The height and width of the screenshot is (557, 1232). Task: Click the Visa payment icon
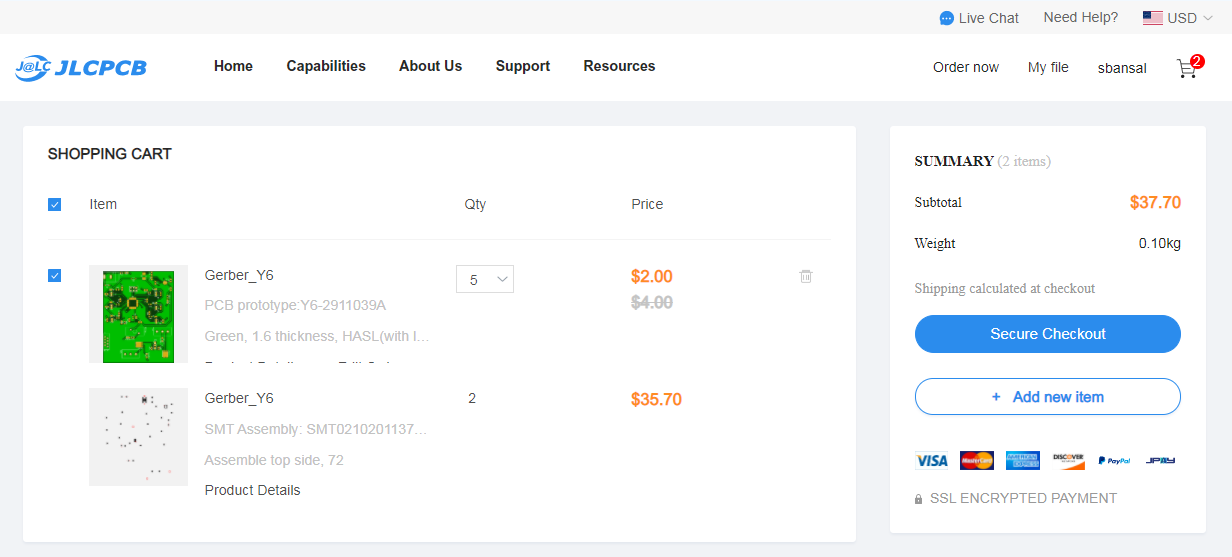click(x=931, y=460)
